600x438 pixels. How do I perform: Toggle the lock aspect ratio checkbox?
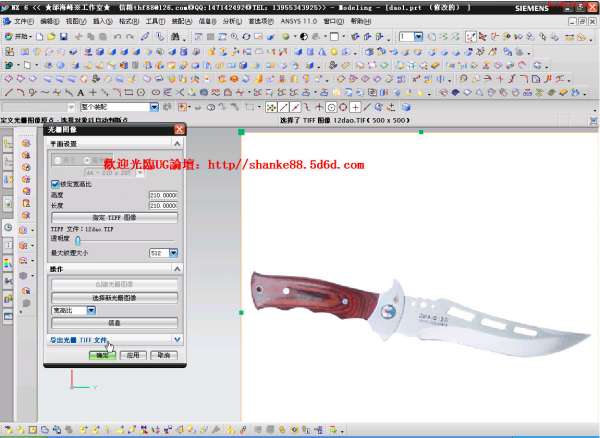55,185
